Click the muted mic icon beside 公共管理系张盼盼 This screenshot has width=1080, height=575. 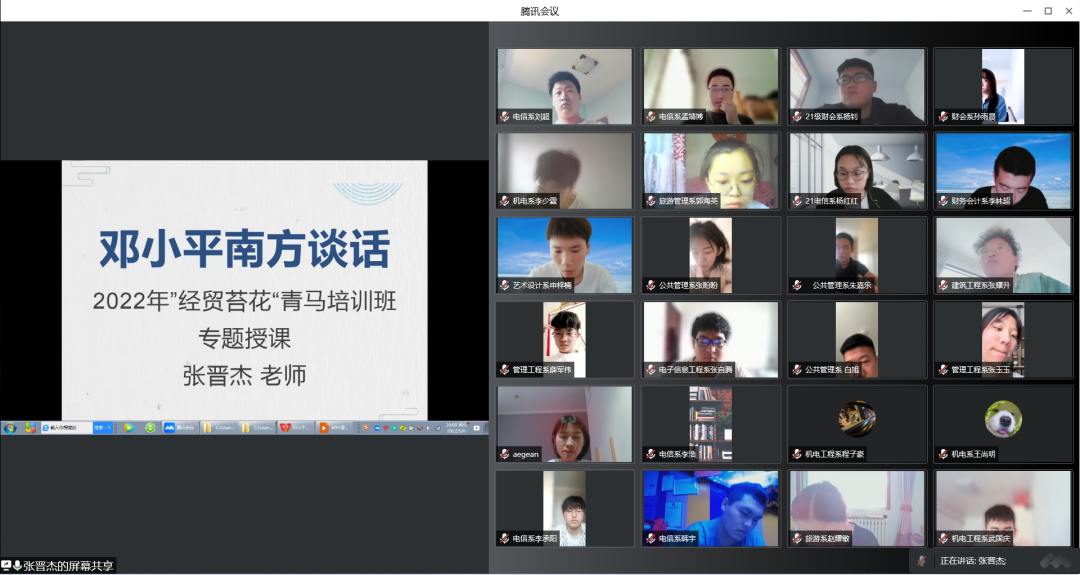651,285
